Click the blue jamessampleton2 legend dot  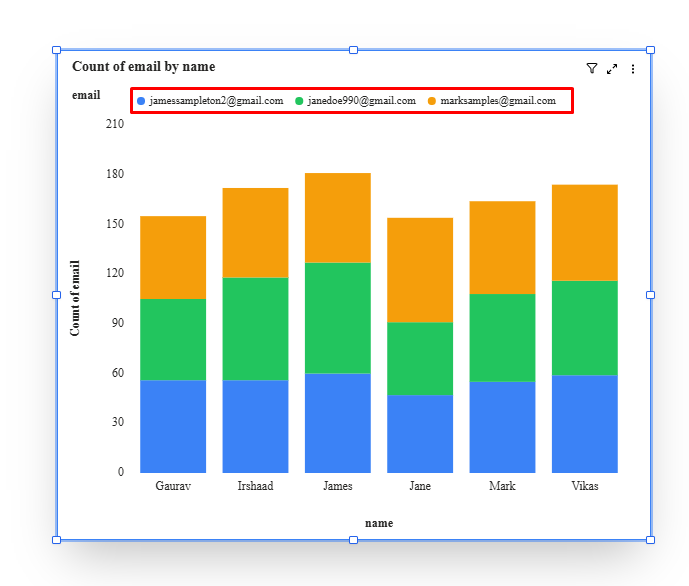[141, 101]
